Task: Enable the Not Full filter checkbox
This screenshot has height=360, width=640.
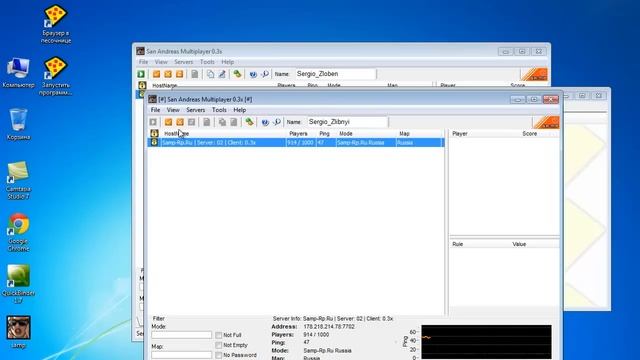Action: pos(219,335)
